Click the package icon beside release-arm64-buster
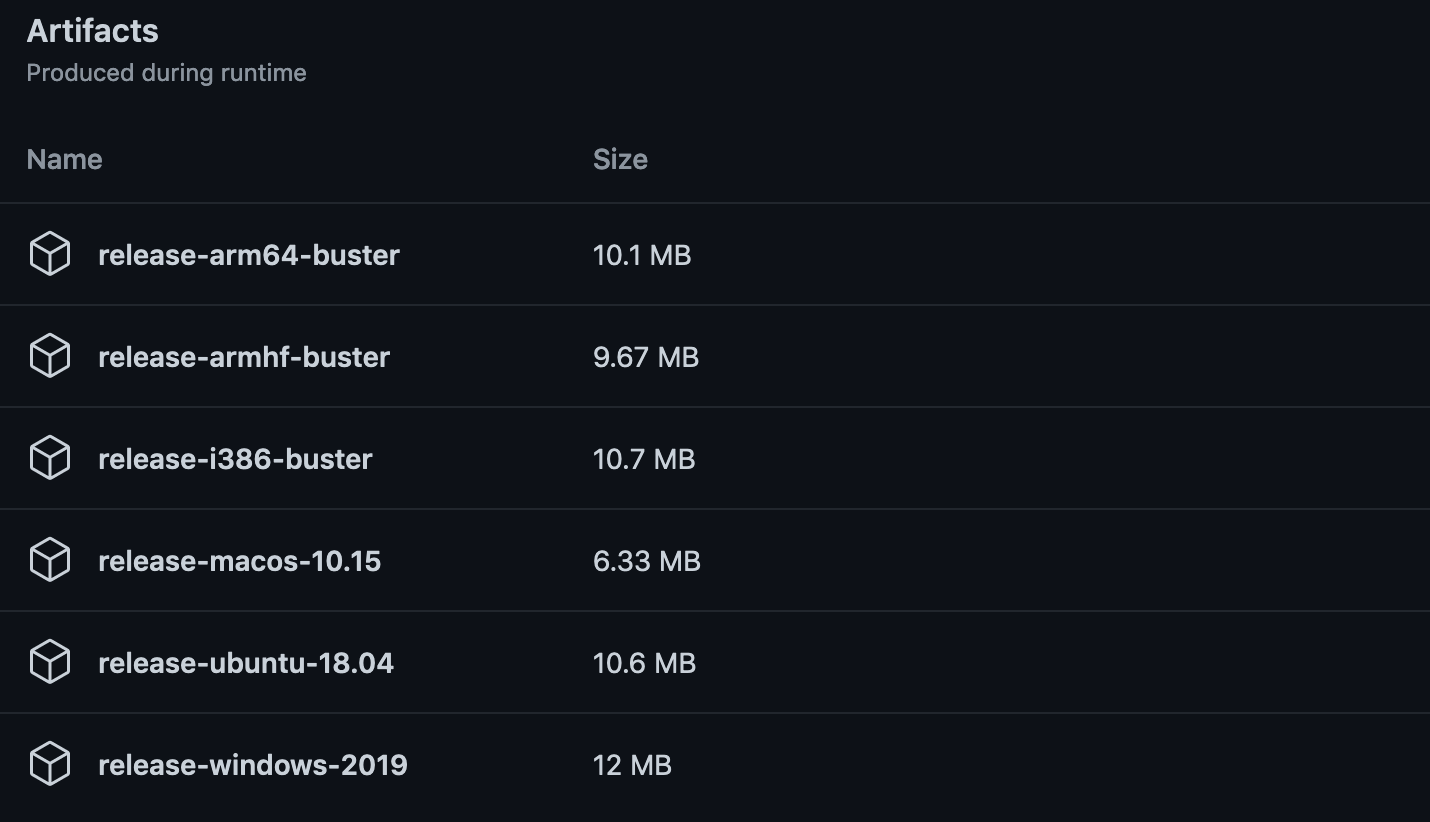The image size is (1430, 822). point(49,255)
